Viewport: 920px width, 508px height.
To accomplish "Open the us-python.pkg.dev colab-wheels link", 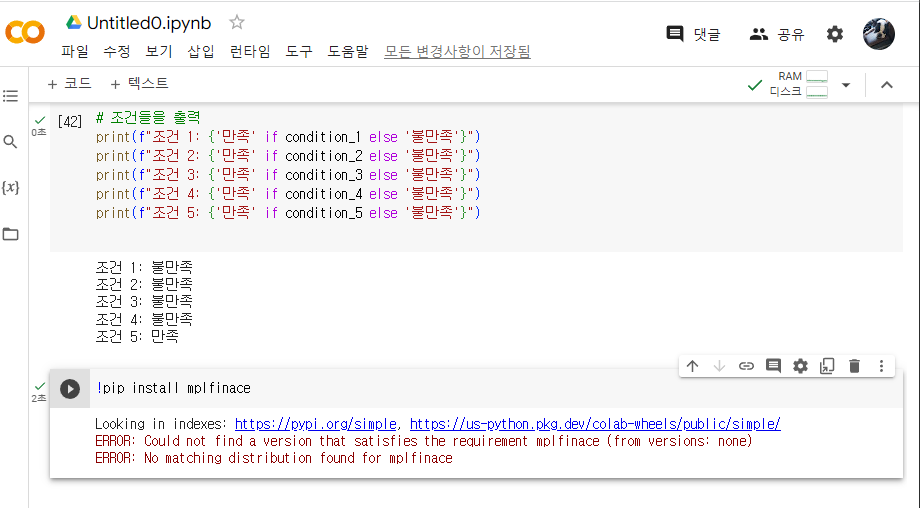I will pyautogui.click(x=595, y=424).
